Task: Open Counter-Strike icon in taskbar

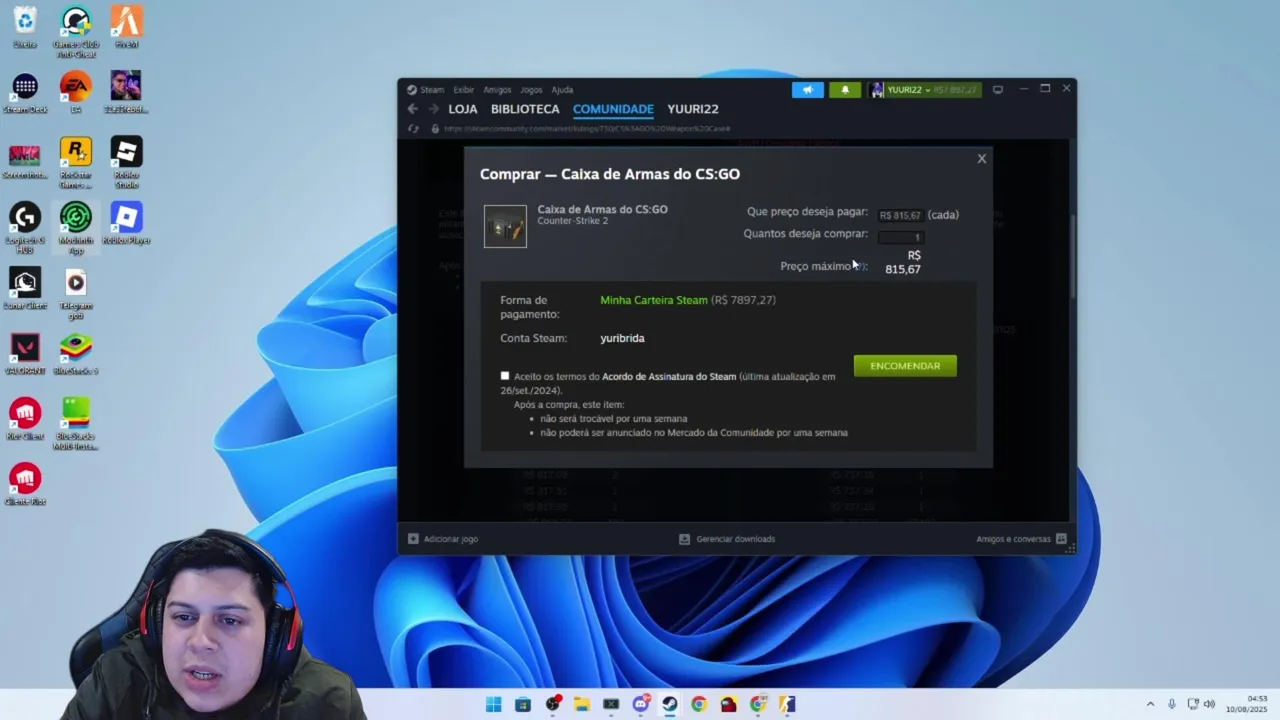Action: click(788, 704)
